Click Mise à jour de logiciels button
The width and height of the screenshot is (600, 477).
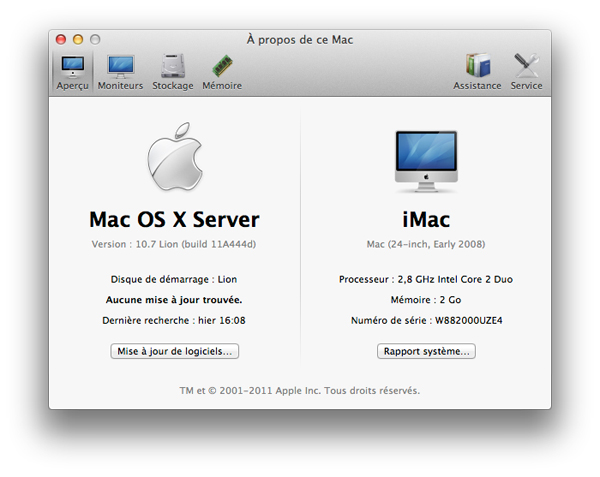pyautogui.click(x=174, y=351)
